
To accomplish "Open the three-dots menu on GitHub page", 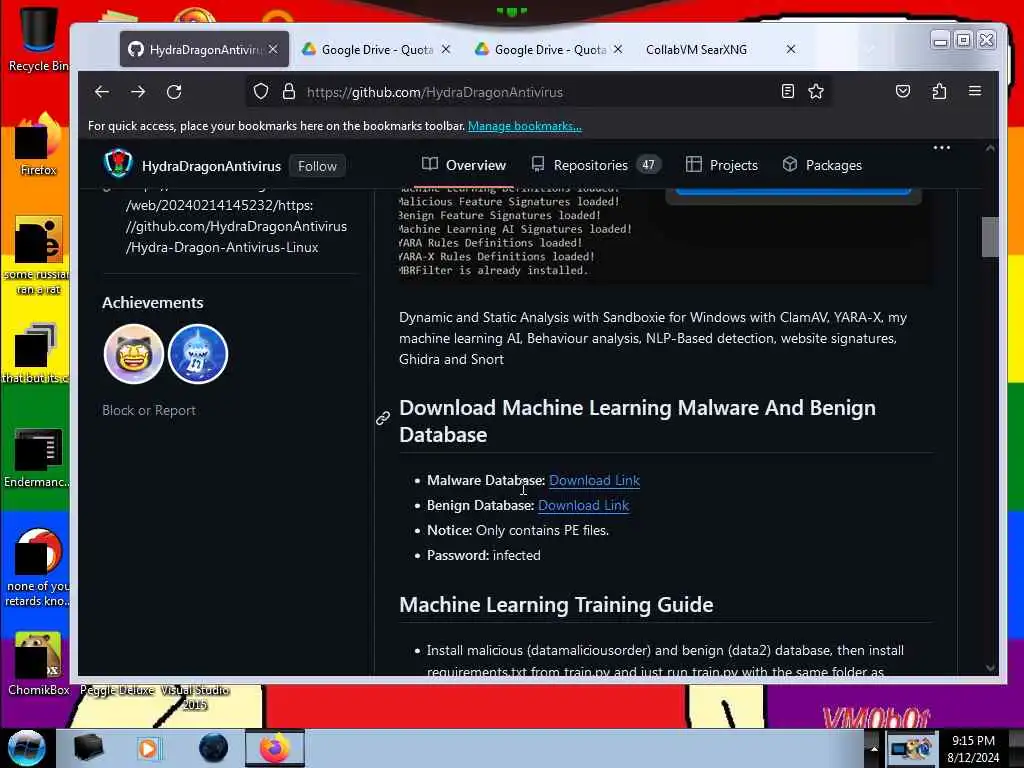I will 942,148.
